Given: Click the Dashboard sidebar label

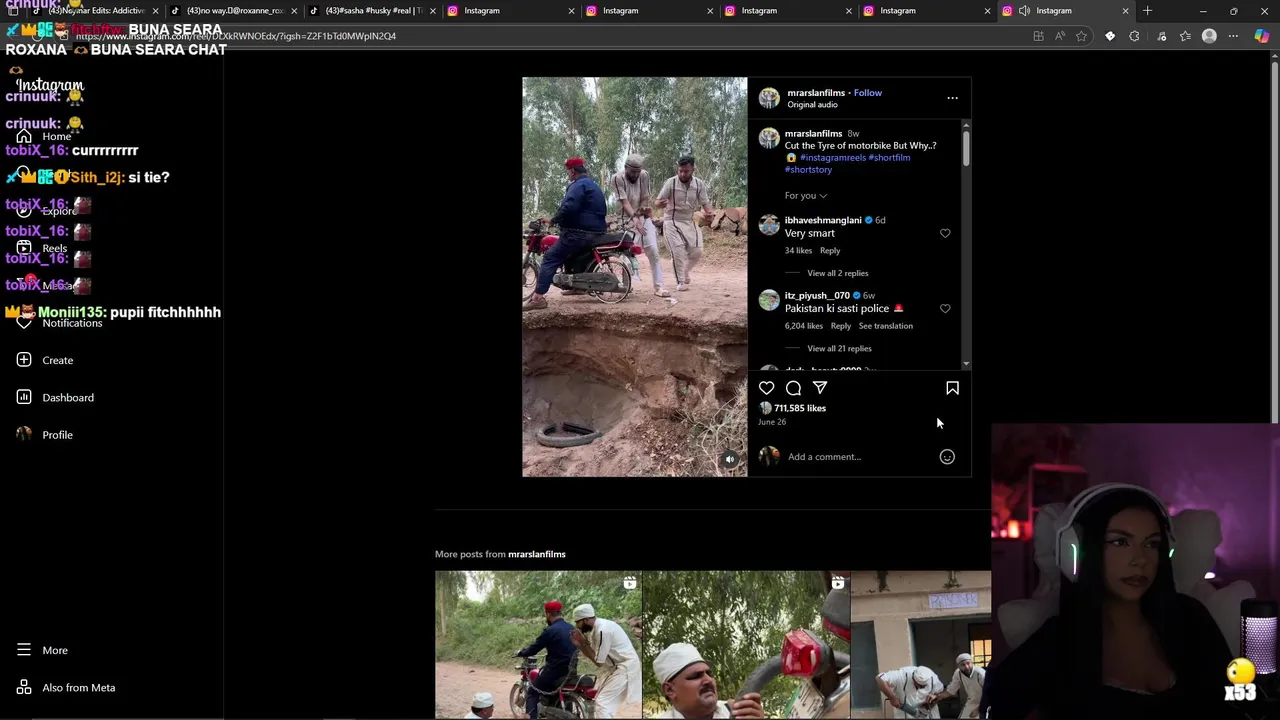Looking at the screenshot, I should [x=68, y=397].
